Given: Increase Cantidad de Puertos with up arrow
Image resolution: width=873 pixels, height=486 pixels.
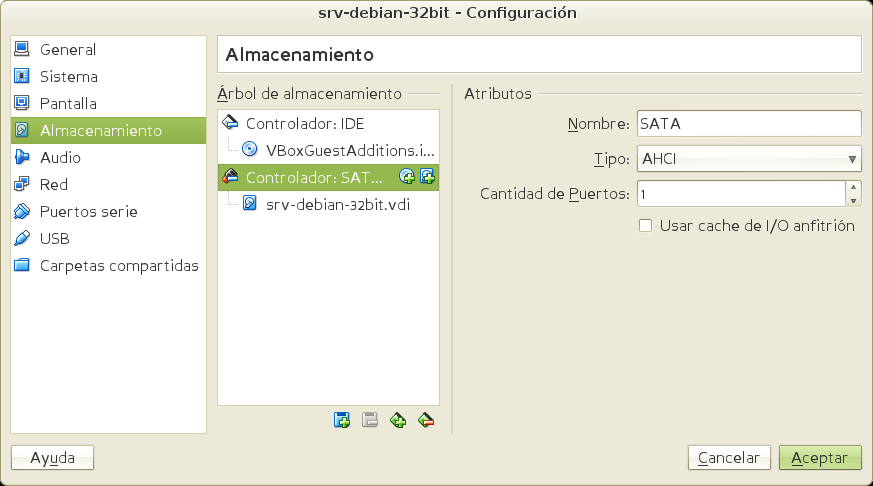Looking at the screenshot, I should (x=853, y=187).
